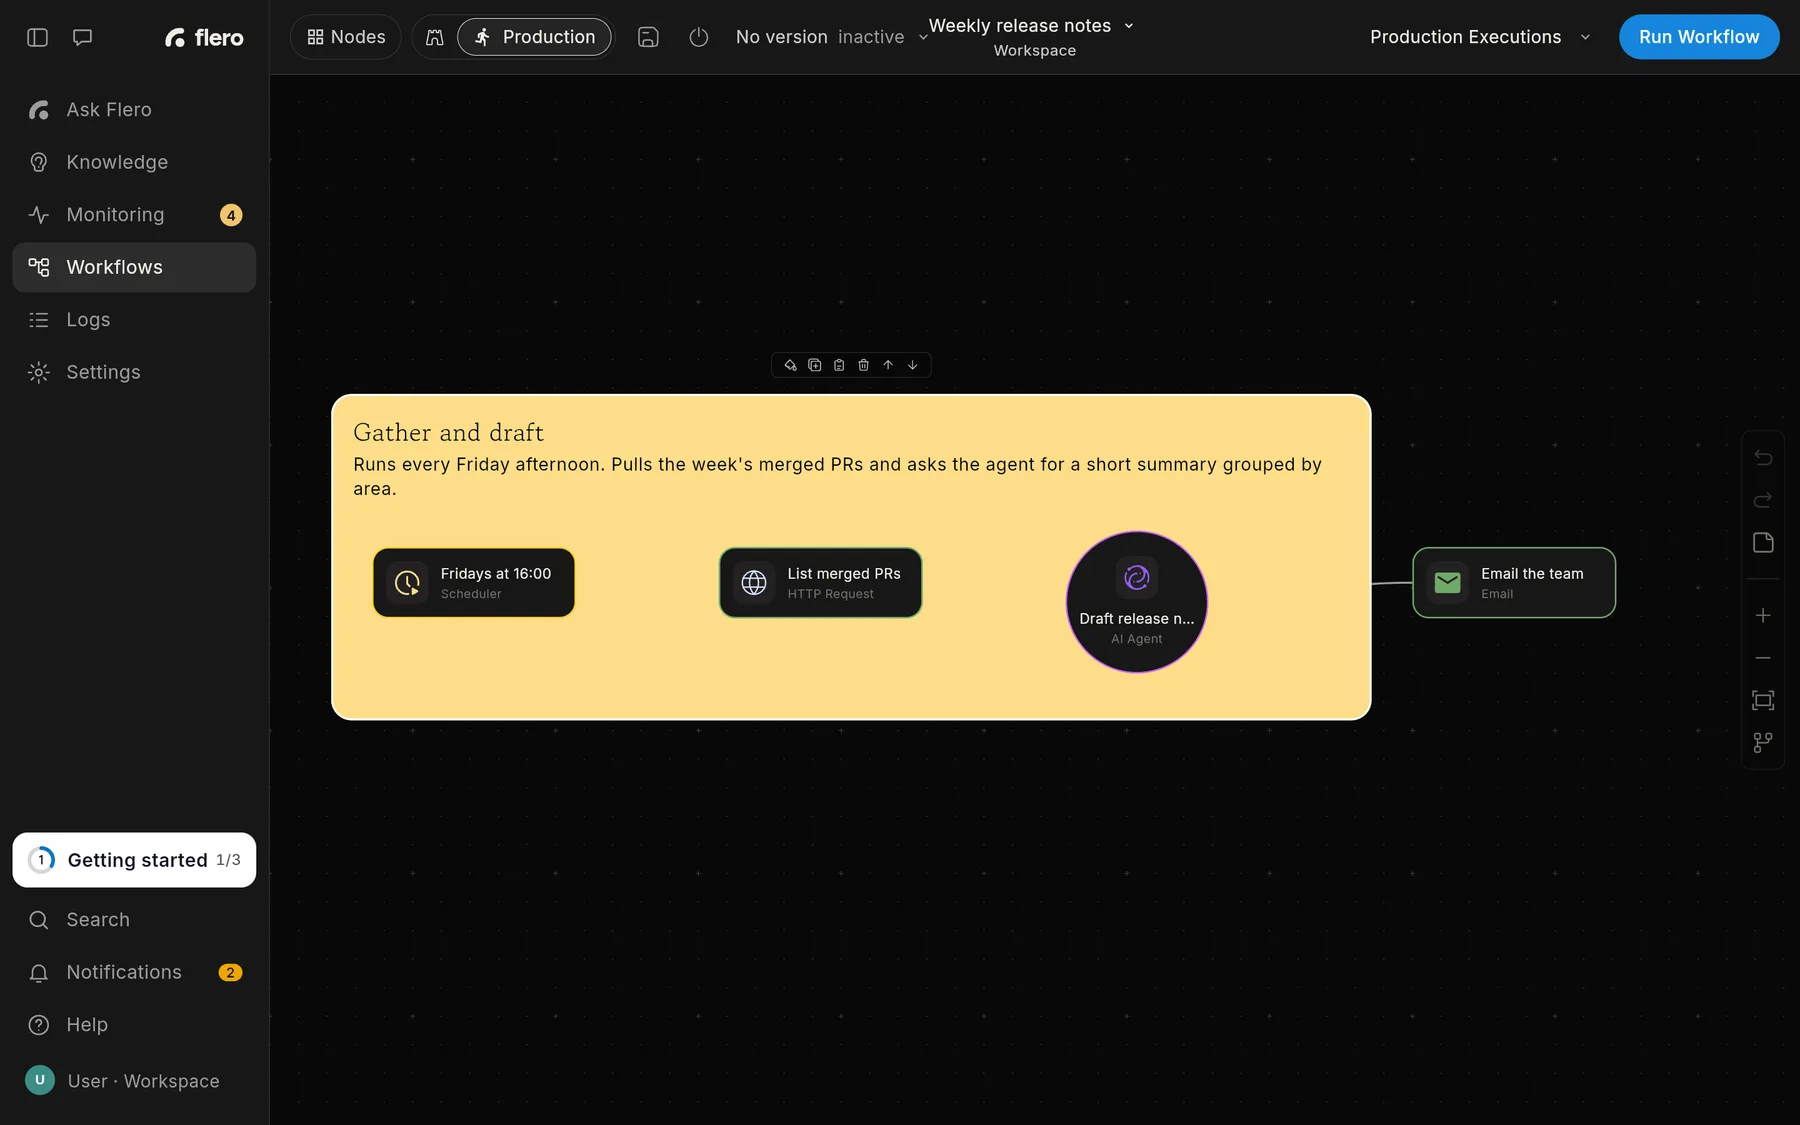
Task: Go to the Knowledge section
Action: pyautogui.click(x=134, y=162)
